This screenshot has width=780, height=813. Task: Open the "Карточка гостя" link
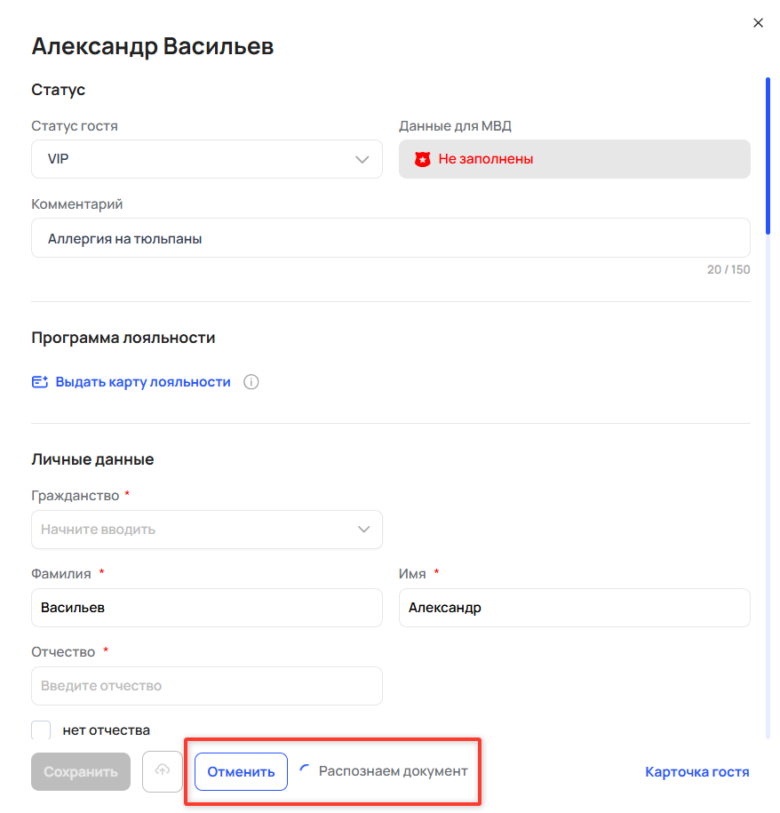tap(697, 771)
